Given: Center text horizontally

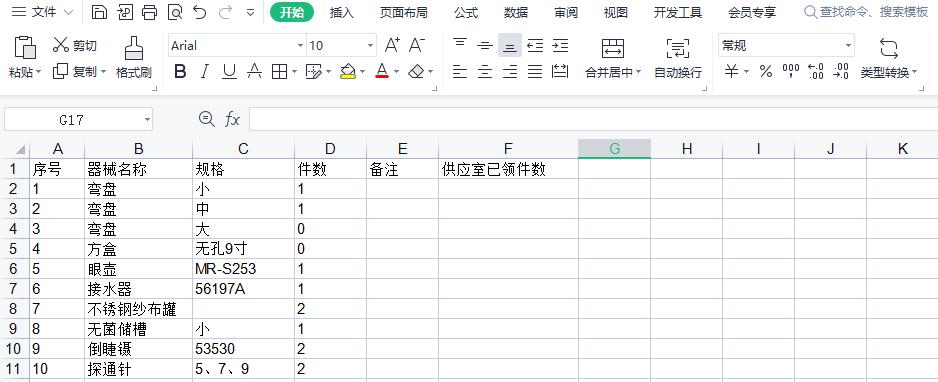Looking at the screenshot, I should point(485,72).
